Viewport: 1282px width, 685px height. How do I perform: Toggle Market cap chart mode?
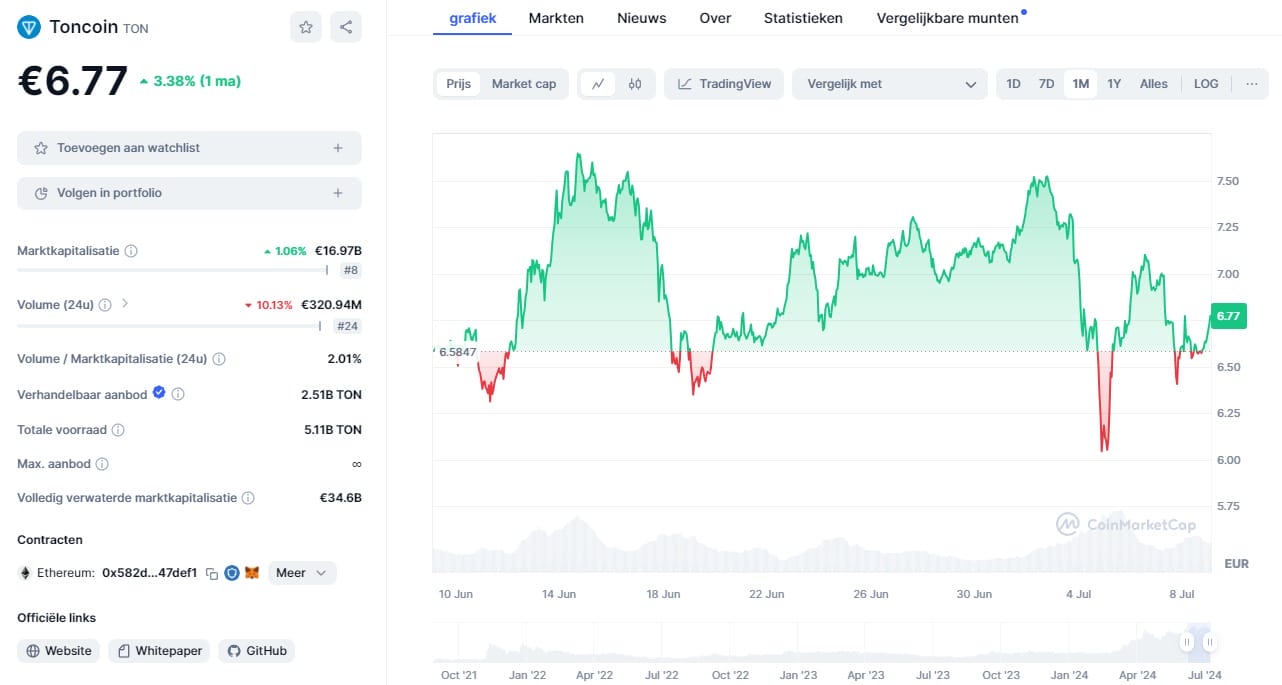coord(524,84)
